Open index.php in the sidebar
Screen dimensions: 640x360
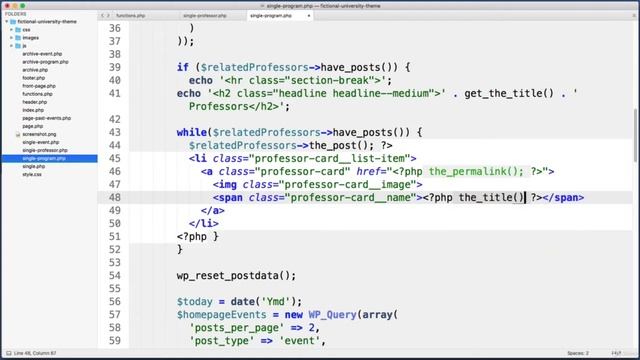click(33, 110)
